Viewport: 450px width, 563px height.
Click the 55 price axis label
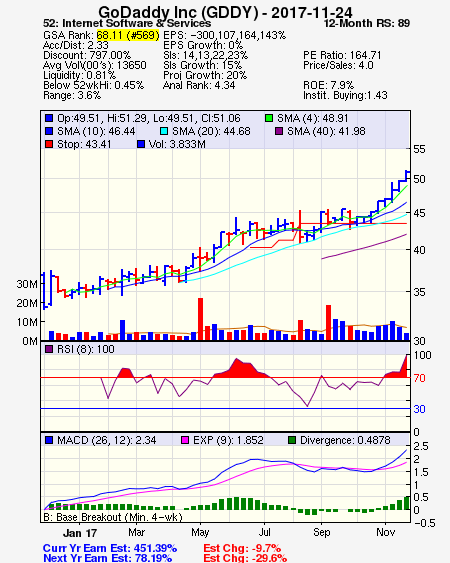(x=419, y=149)
